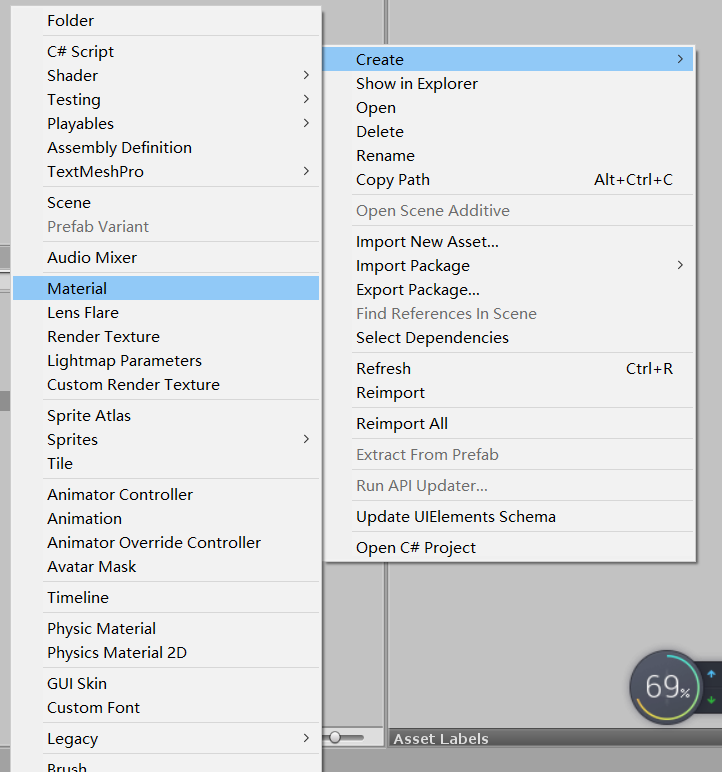
Task: Create a Custom Render Texture
Action: pyautogui.click(x=166, y=385)
